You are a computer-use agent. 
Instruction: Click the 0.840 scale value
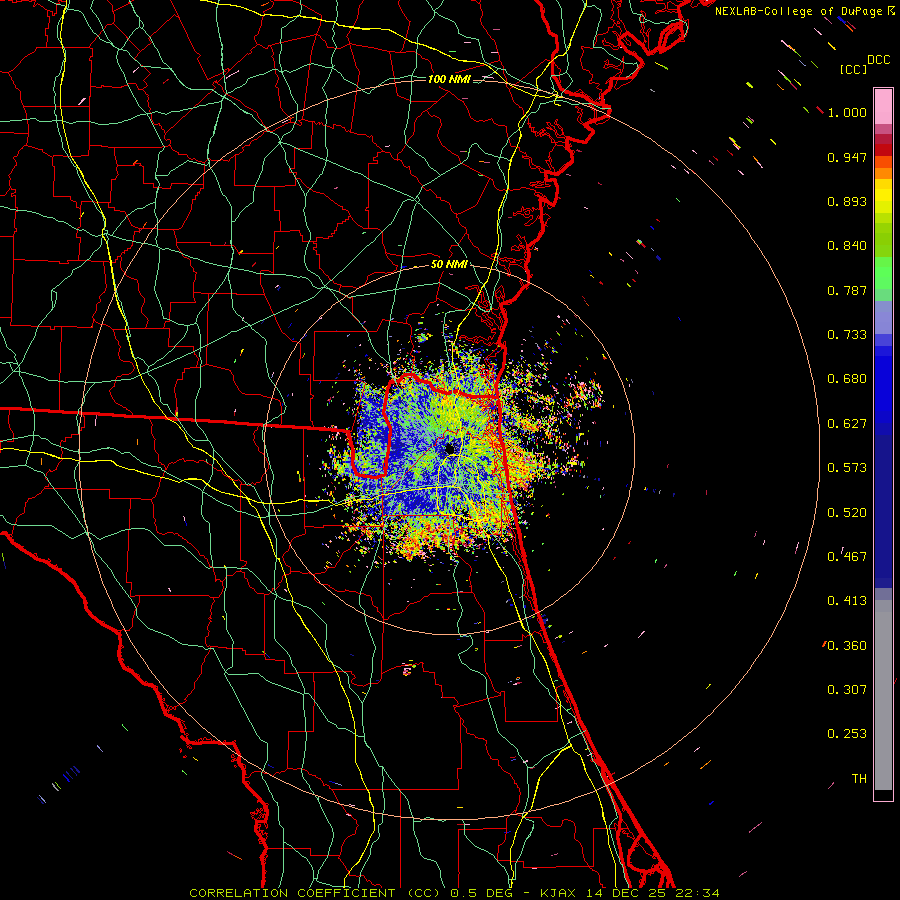point(847,246)
